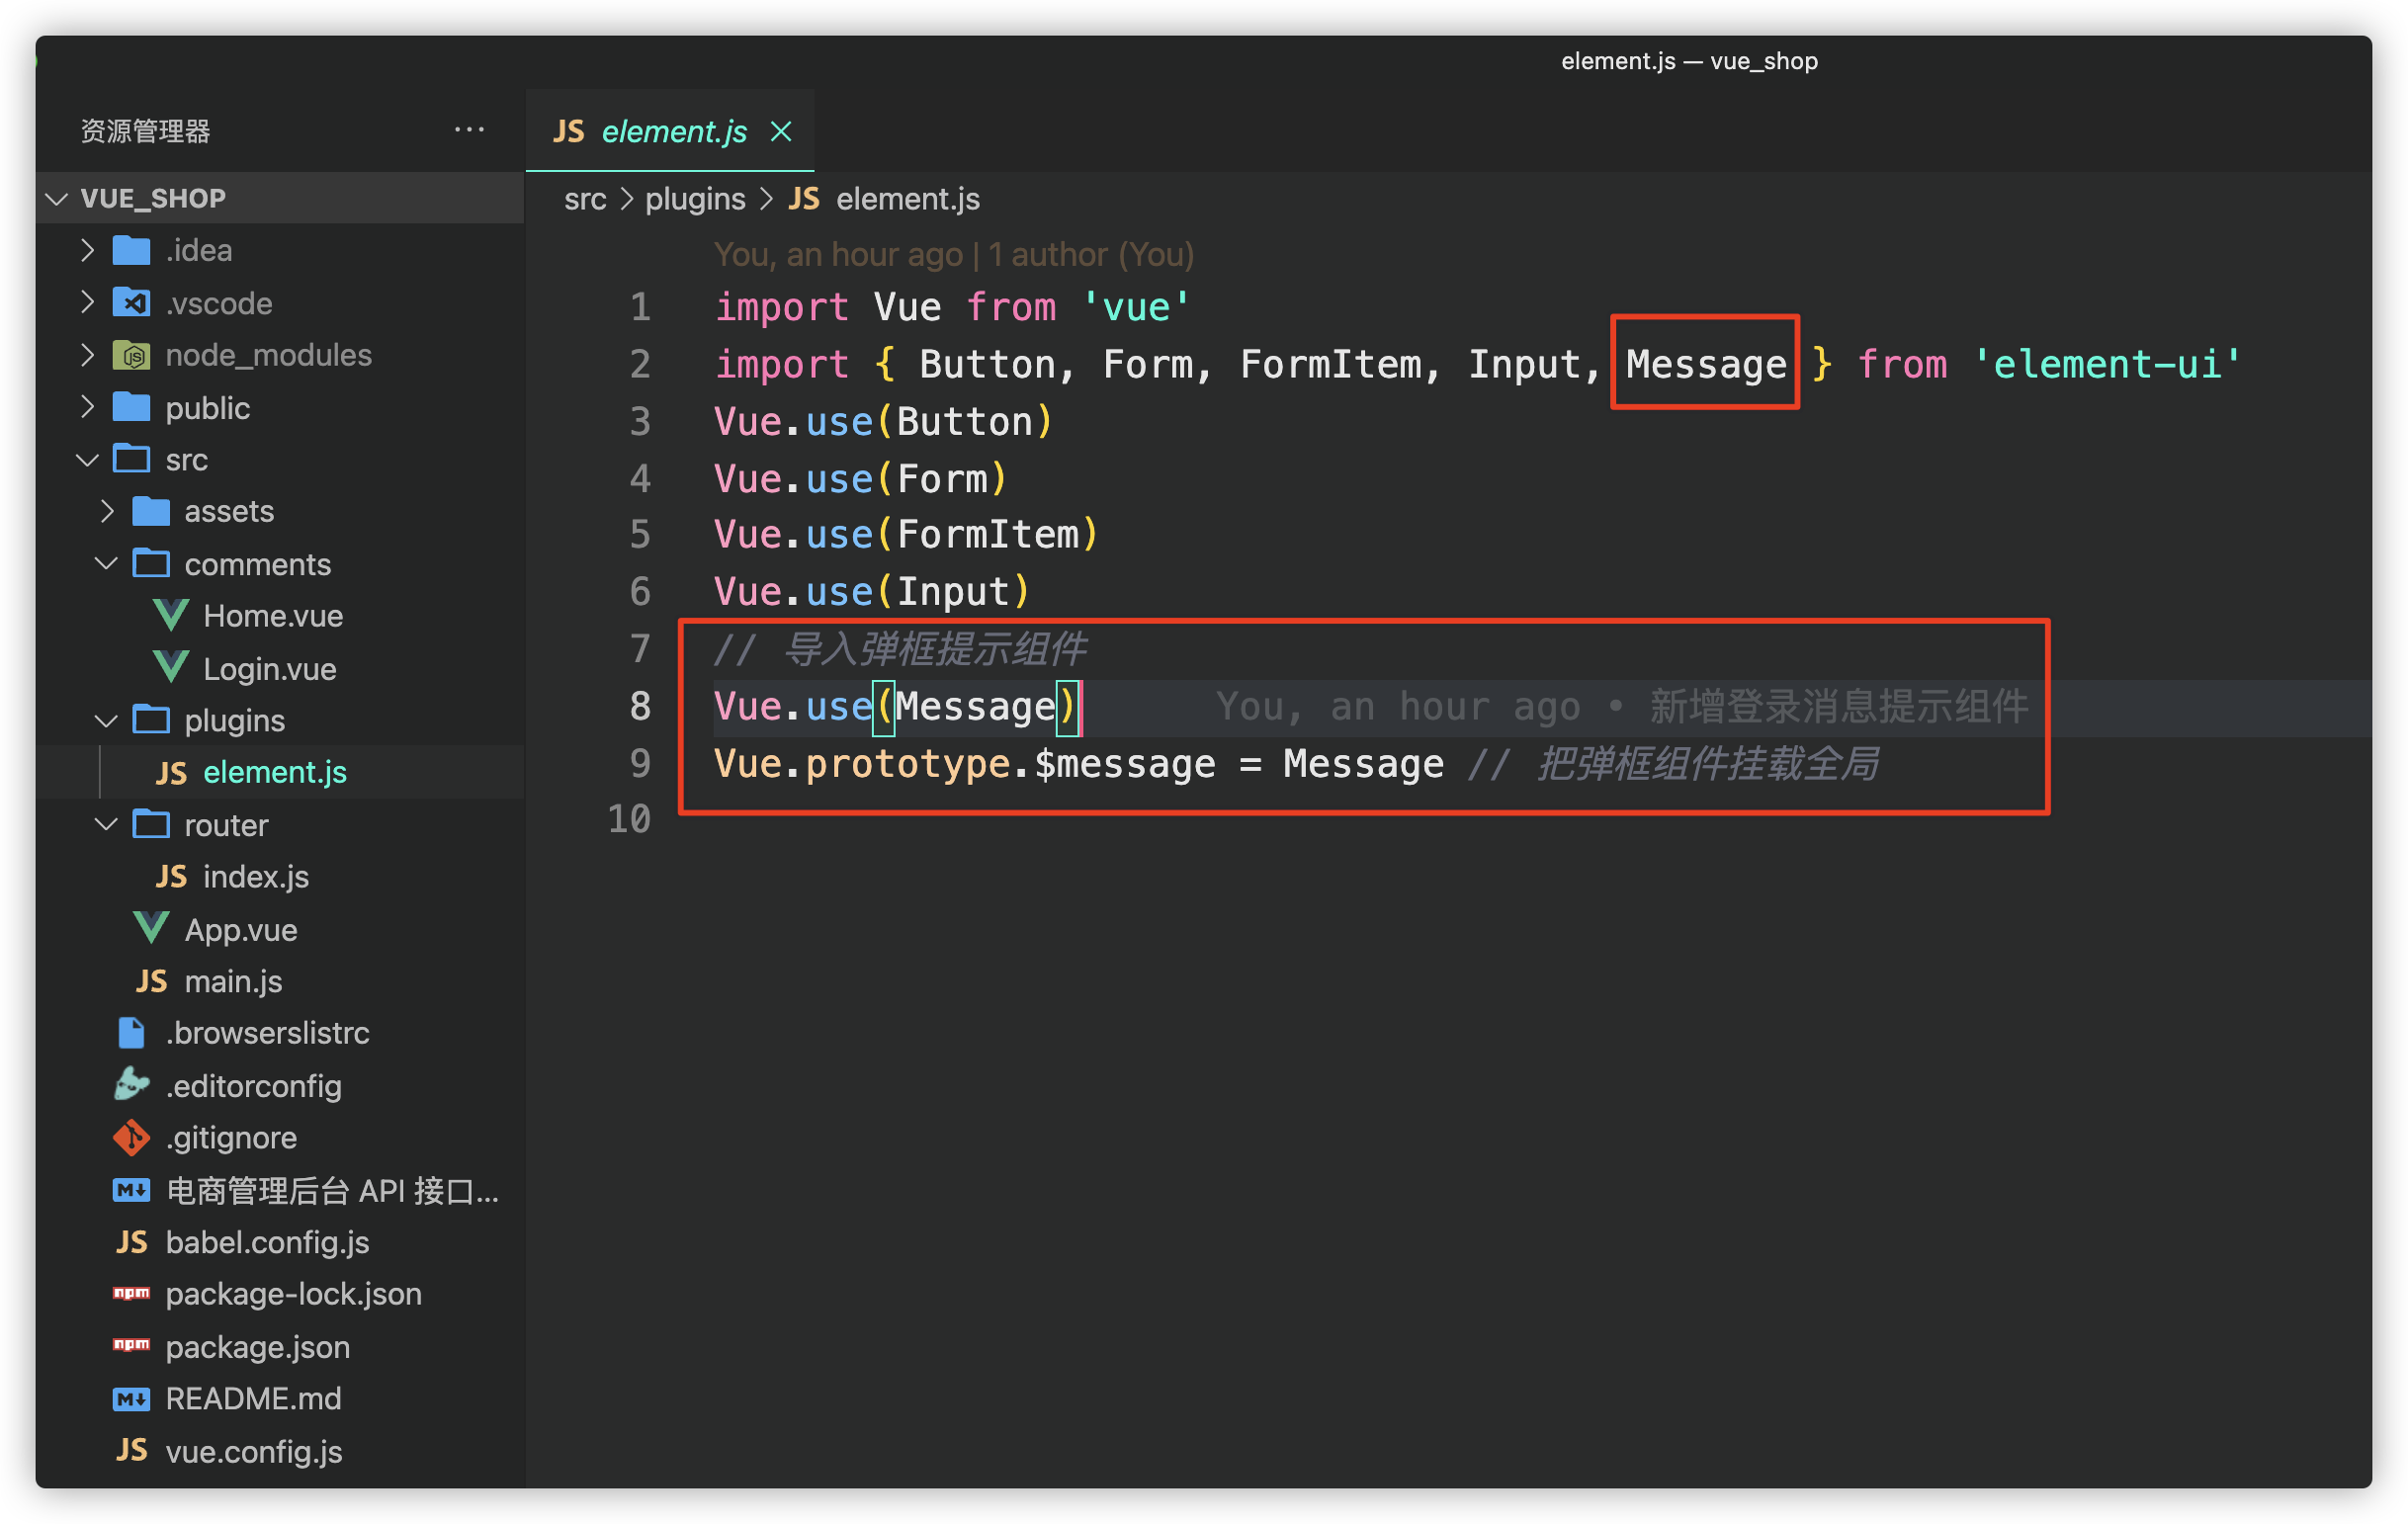Viewport: 2408px width, 1524px height.
Task: Expand the assets folder chevron
Action: click(107, 511)
